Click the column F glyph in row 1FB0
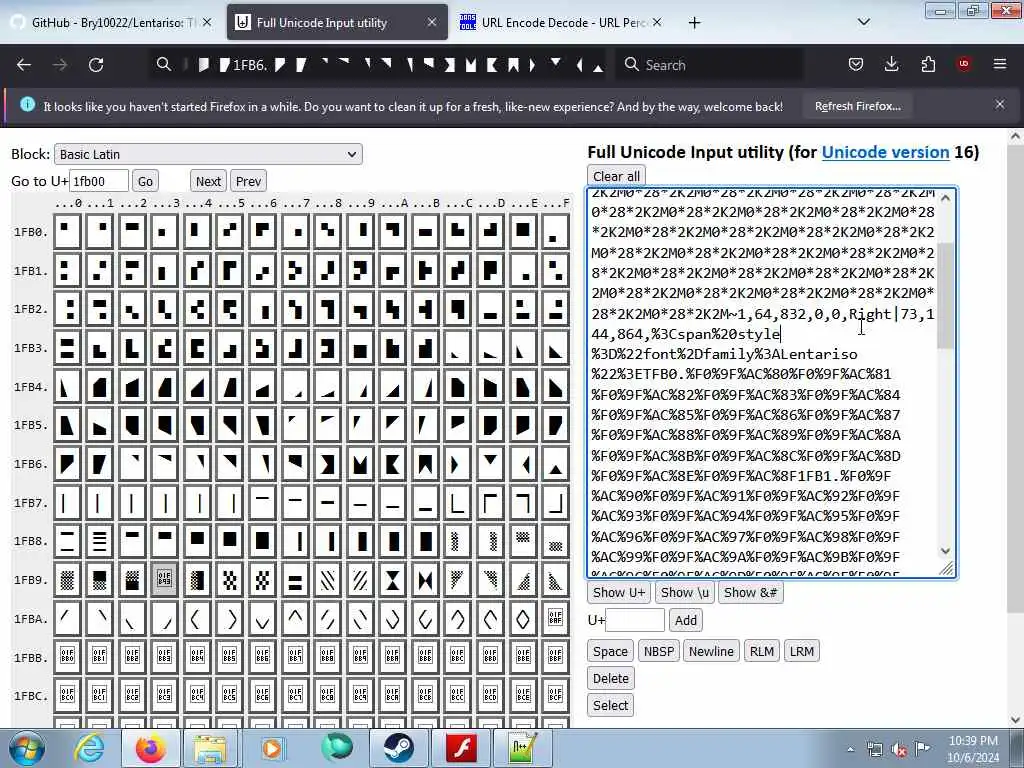1024x768 pixels. click(555, 231)
